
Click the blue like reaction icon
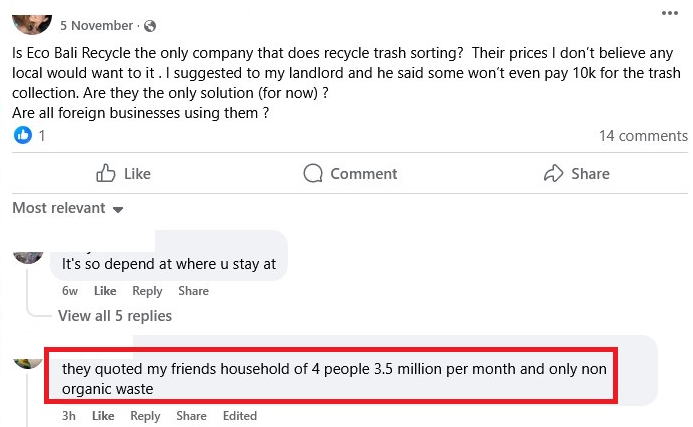(23, 136)
